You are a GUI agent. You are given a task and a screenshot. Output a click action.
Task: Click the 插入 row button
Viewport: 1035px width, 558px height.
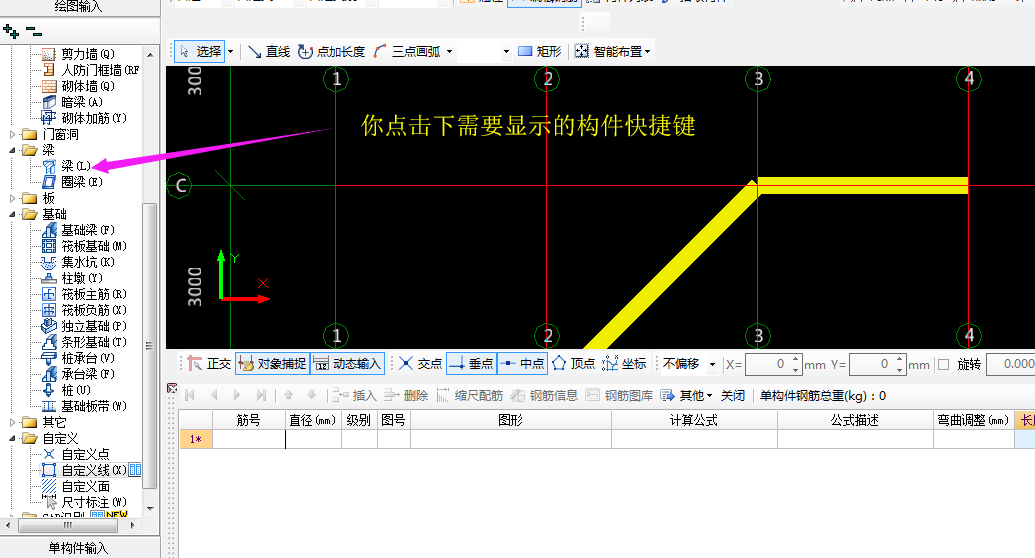click(354, 396)
